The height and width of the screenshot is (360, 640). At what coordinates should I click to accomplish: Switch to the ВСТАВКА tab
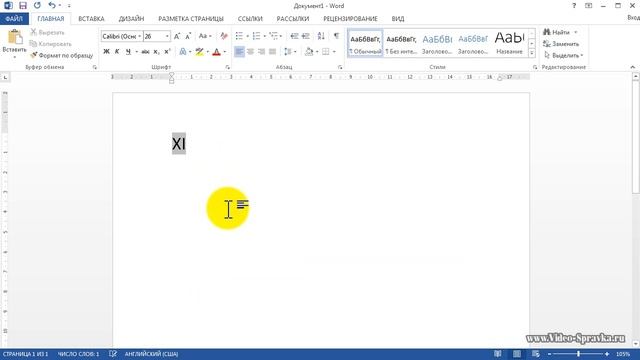[91, 19]
